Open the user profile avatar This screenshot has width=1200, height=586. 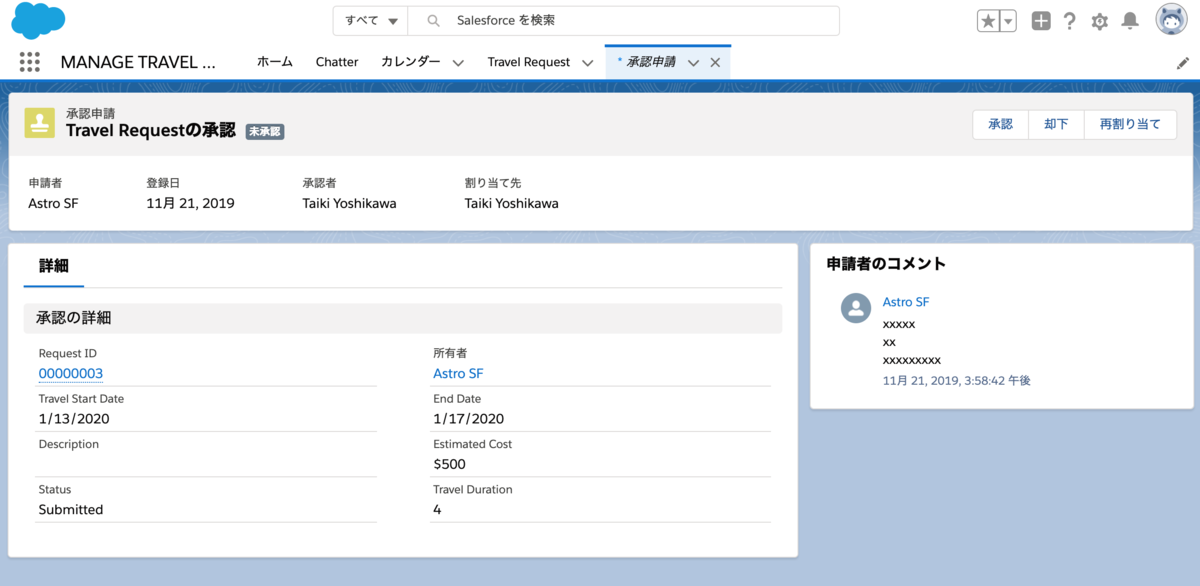click(1171, 20)
